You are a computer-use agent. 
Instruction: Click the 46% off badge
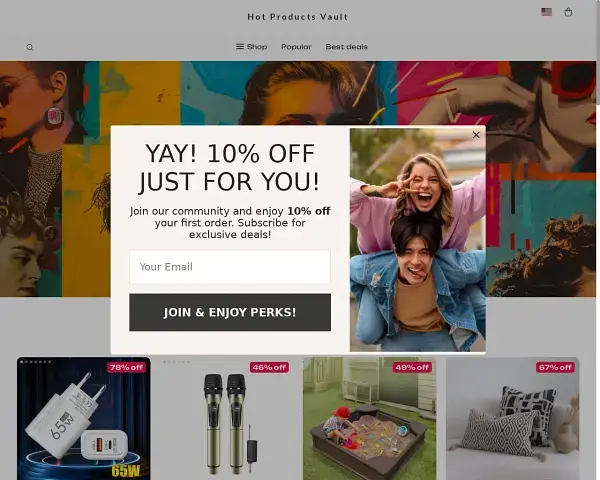269,367
